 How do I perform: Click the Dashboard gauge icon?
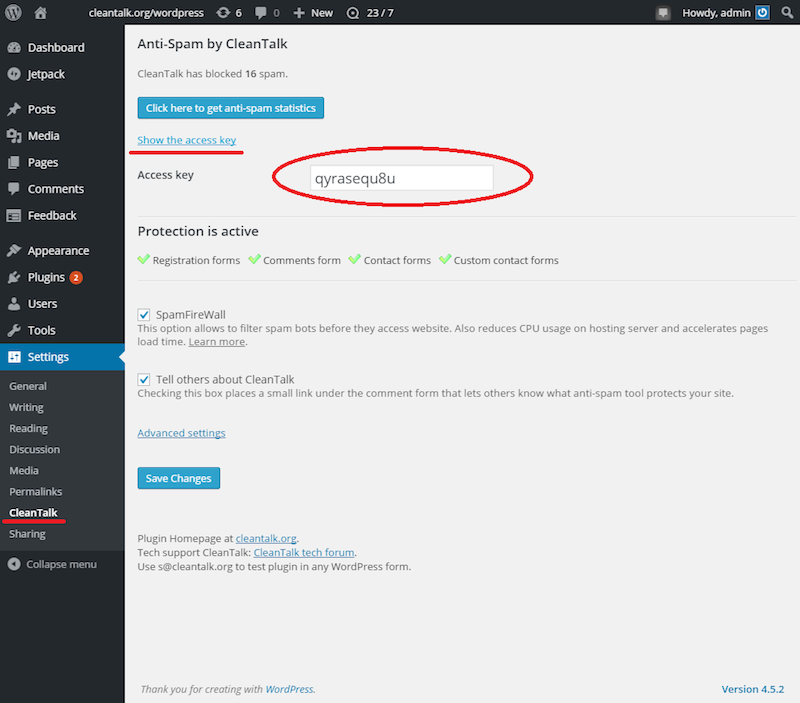(14, 47)
